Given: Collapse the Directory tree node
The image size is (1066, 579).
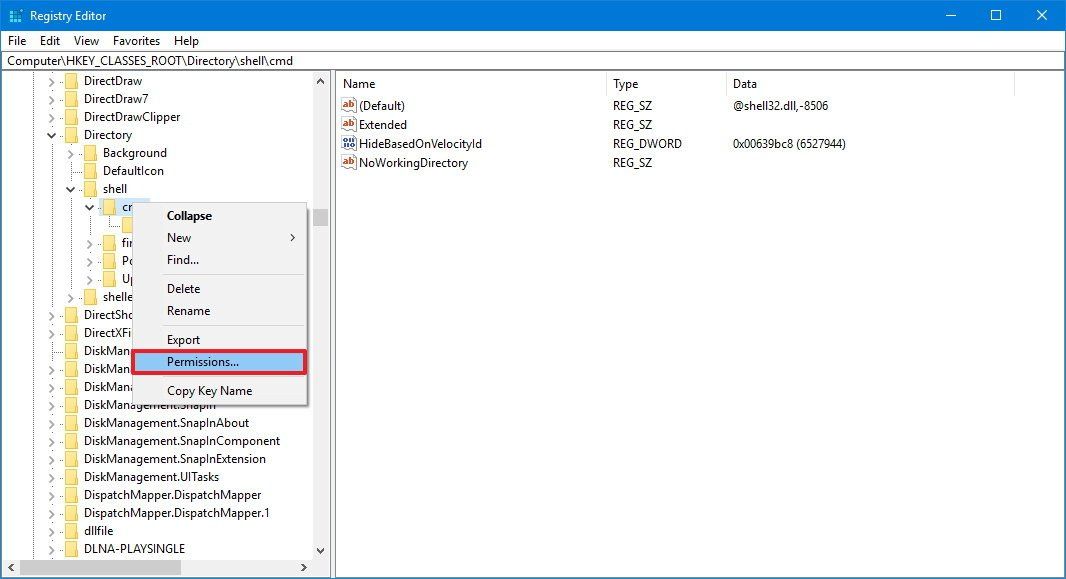Looking at the screenshot, I should click(x=51, y=134).
